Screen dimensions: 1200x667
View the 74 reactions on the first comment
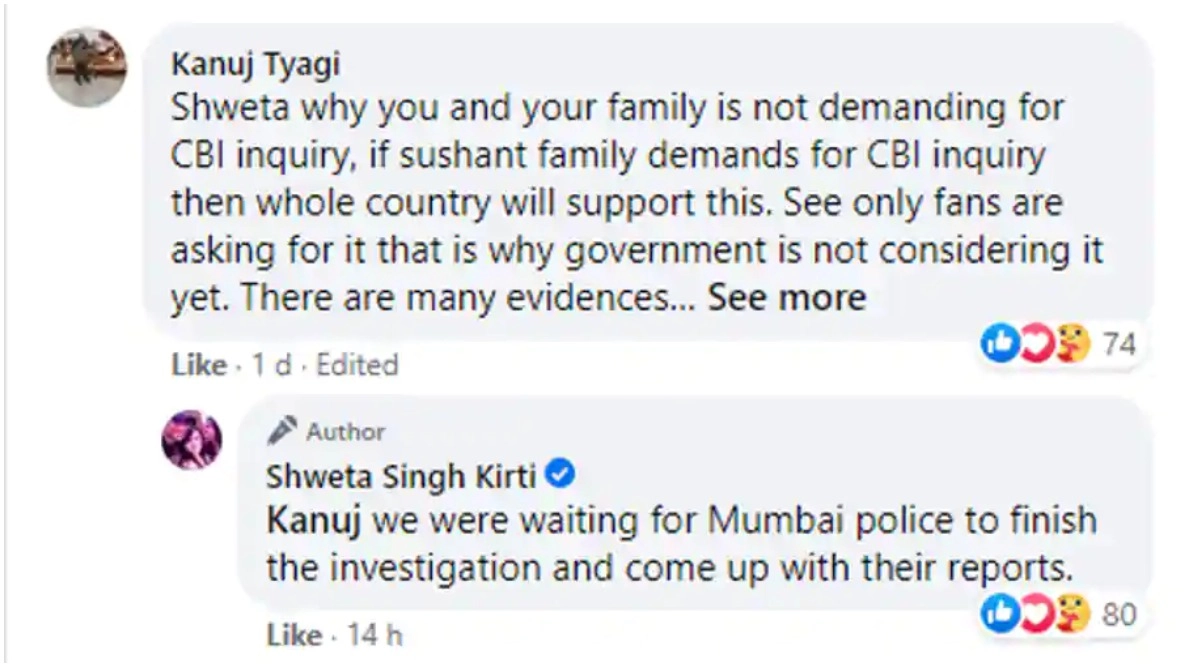click(x=1119, y=346)
